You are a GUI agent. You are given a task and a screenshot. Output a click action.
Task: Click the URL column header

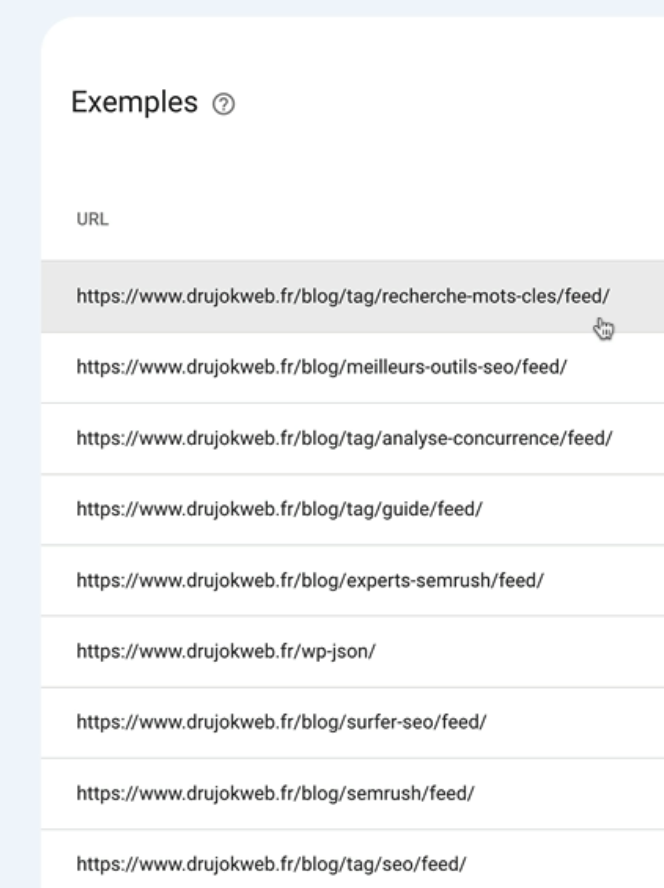tap(92, 219)
